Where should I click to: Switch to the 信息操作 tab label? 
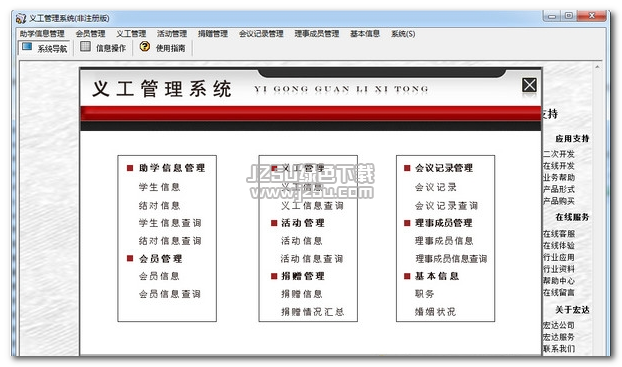[111, 48]
